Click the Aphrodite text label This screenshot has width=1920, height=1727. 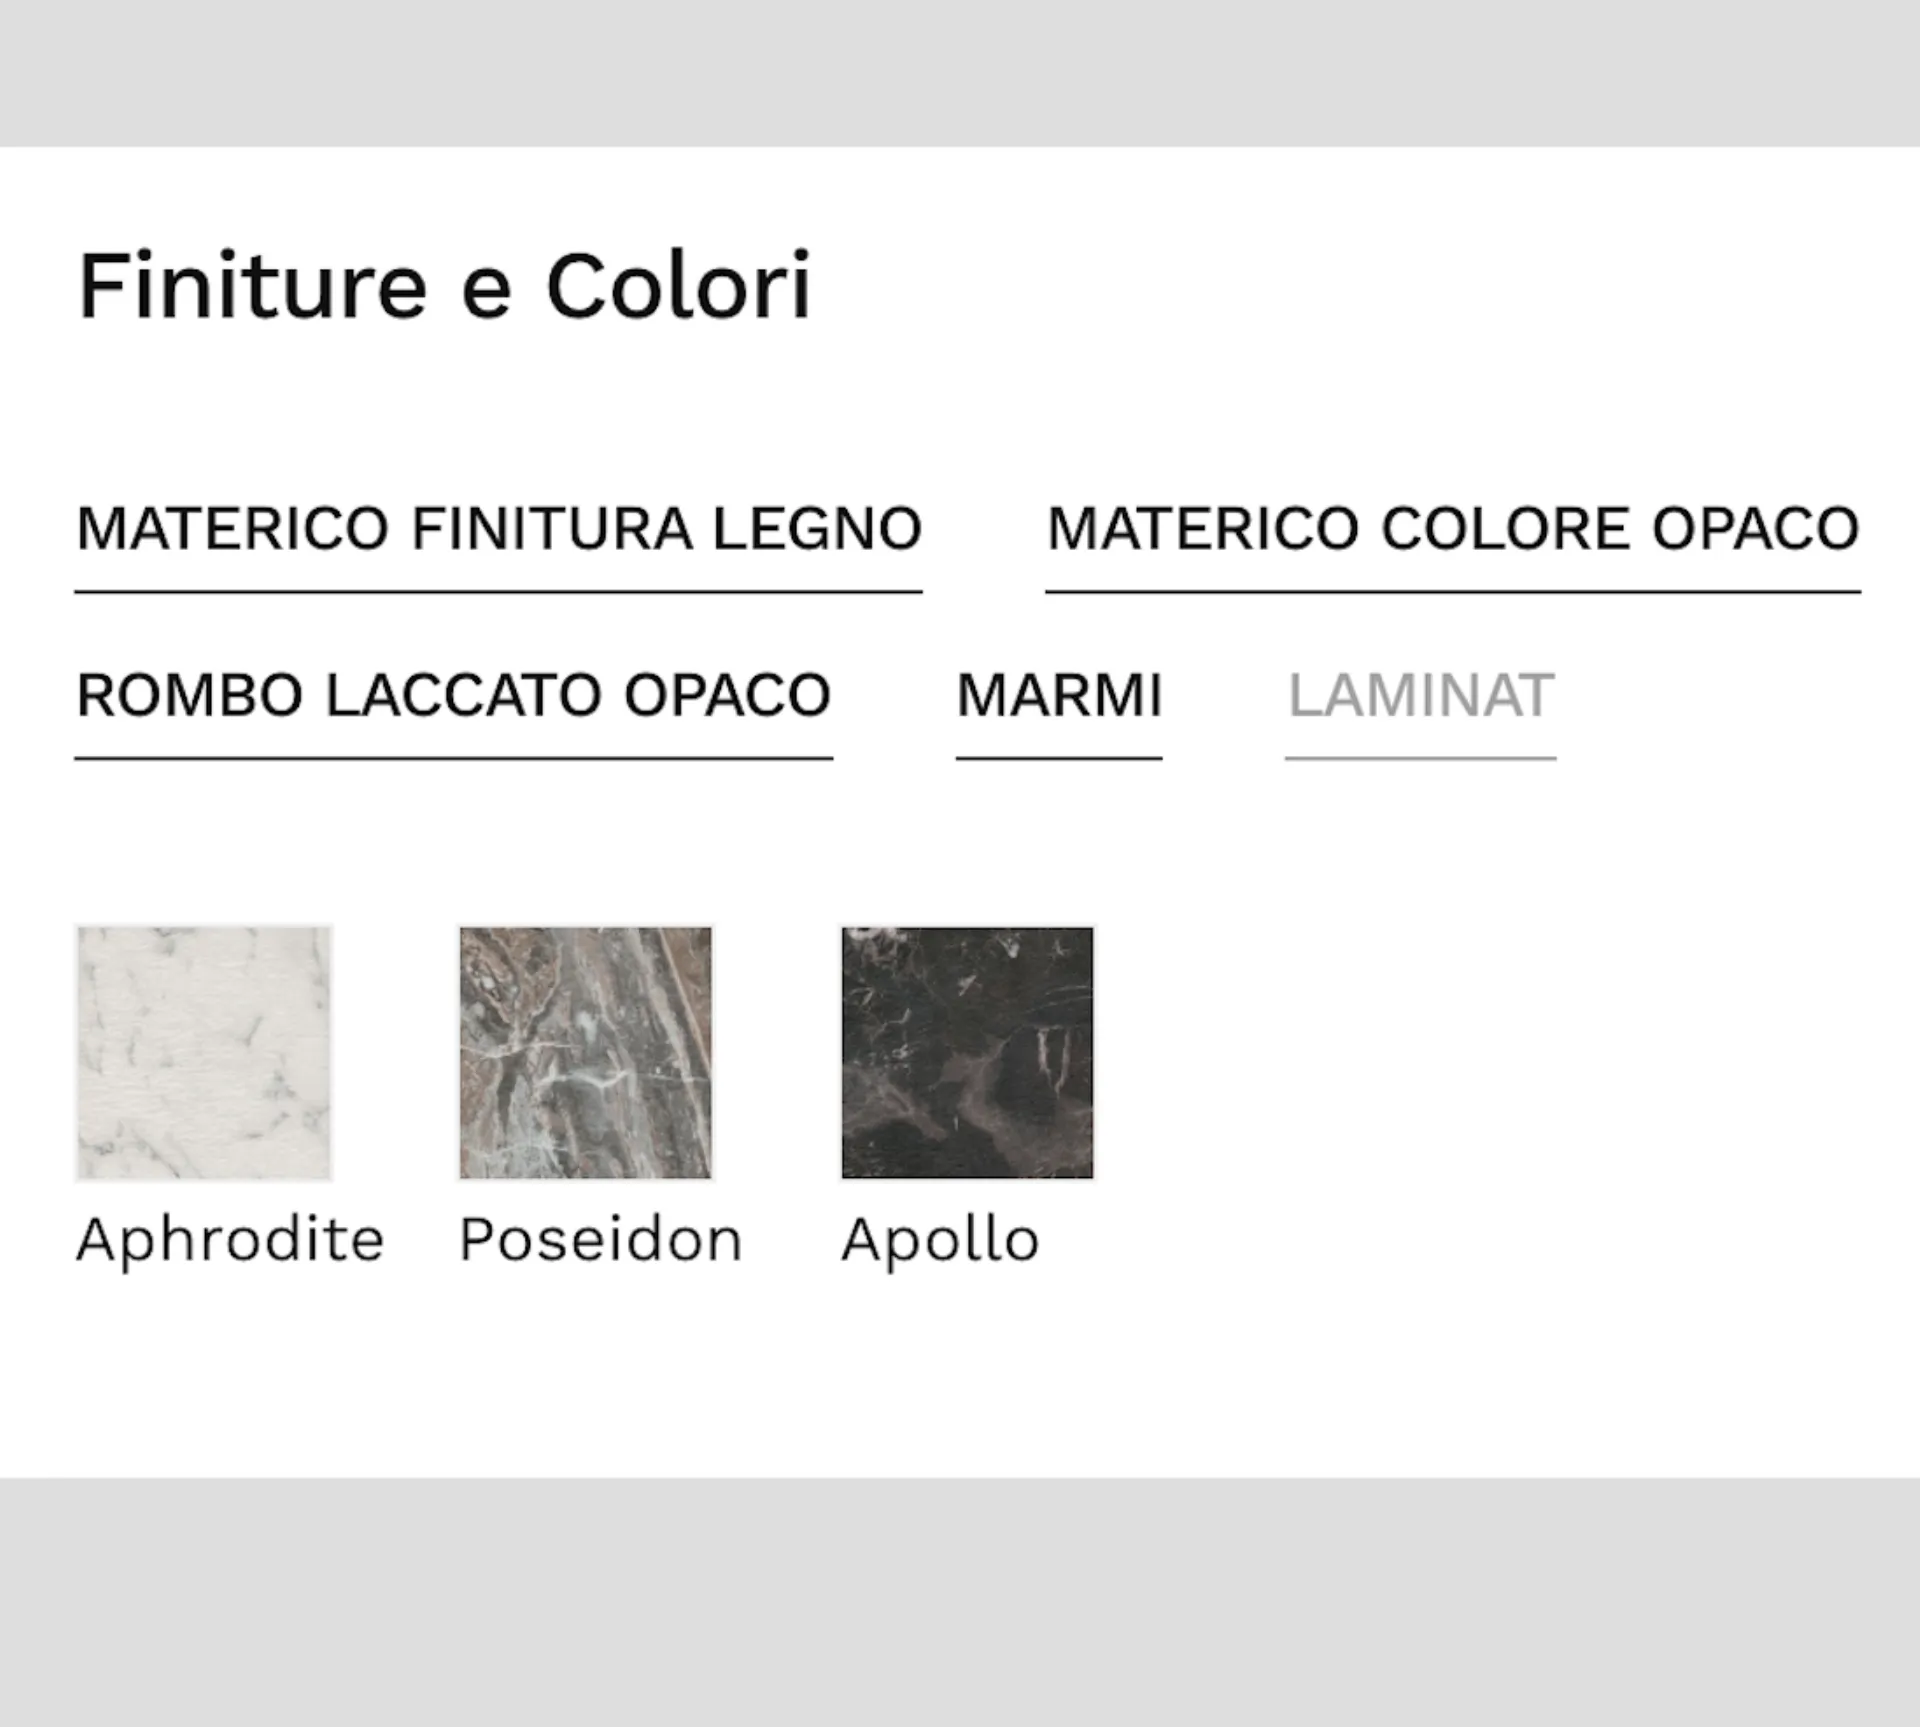pyautogui.click(x=230, y=1241)
